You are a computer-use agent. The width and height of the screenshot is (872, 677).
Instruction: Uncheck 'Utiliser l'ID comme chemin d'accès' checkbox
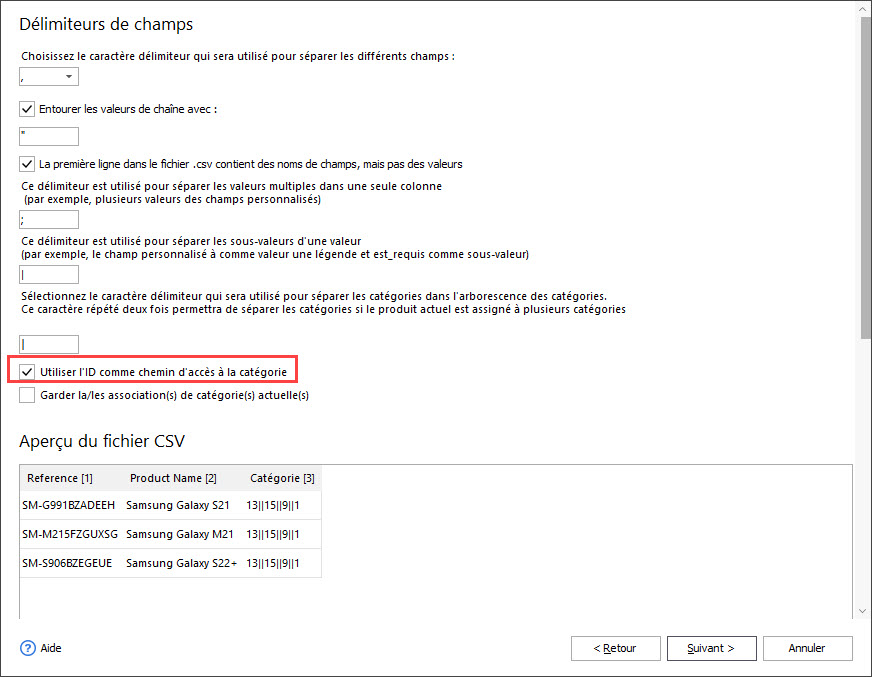coord(27,372)
